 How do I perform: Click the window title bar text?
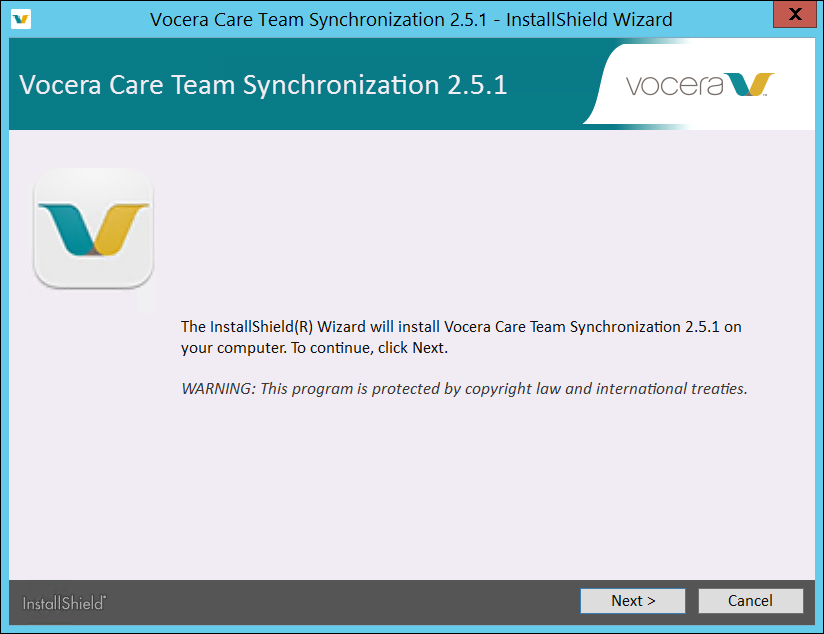pos(411,19)
